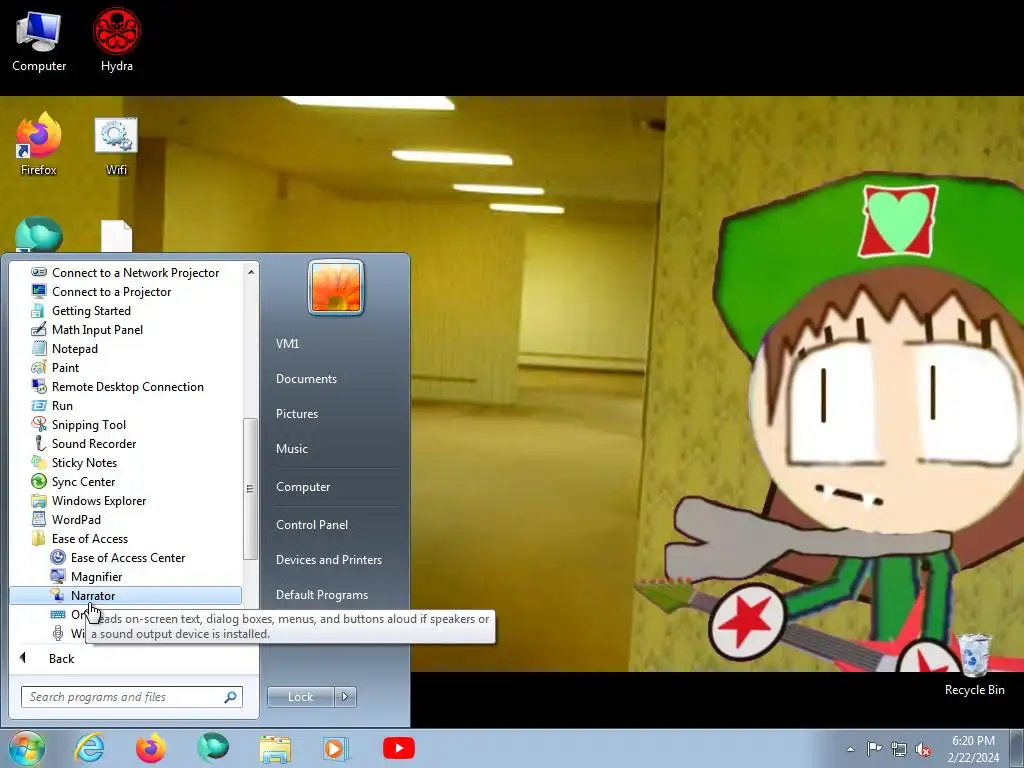Screen dimensions: 1024x768
Task: Open Windows Media Player on the taskbar
Action: [337, 748]
